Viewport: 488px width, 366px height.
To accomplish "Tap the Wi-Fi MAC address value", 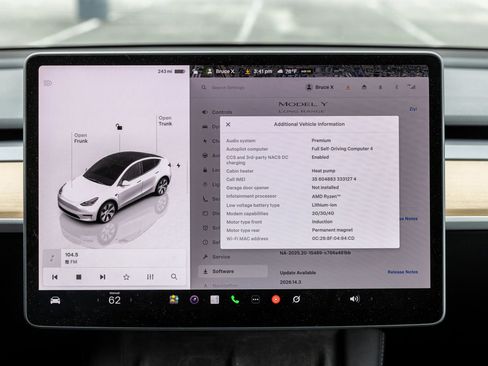I will pyautogui.click(x=333, y=238).
